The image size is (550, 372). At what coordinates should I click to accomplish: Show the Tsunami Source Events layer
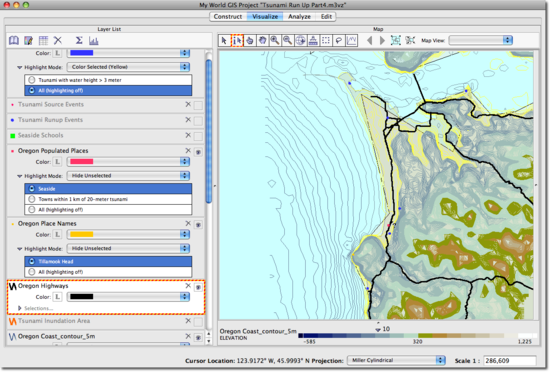pyautogui.click(x=198, y=105)
